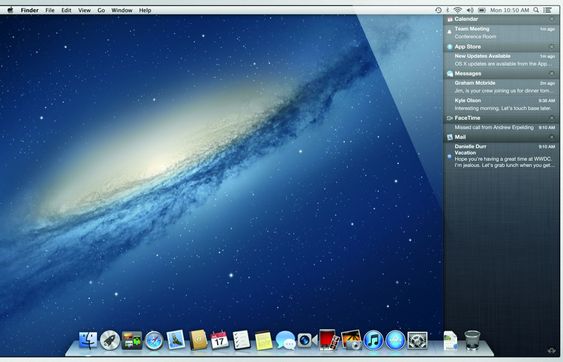Click the battery status icon

pos(482,10)
